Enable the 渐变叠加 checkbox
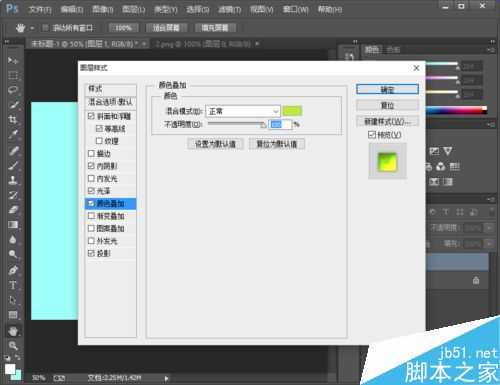This screenshot has width=500, height=385. tap(91, 216)
